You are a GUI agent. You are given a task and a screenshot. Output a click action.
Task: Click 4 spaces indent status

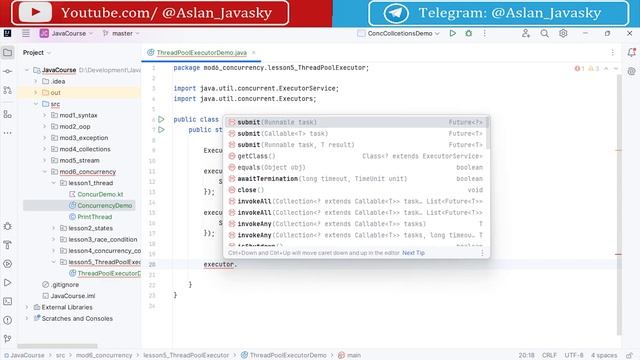(x=604, y=356)
